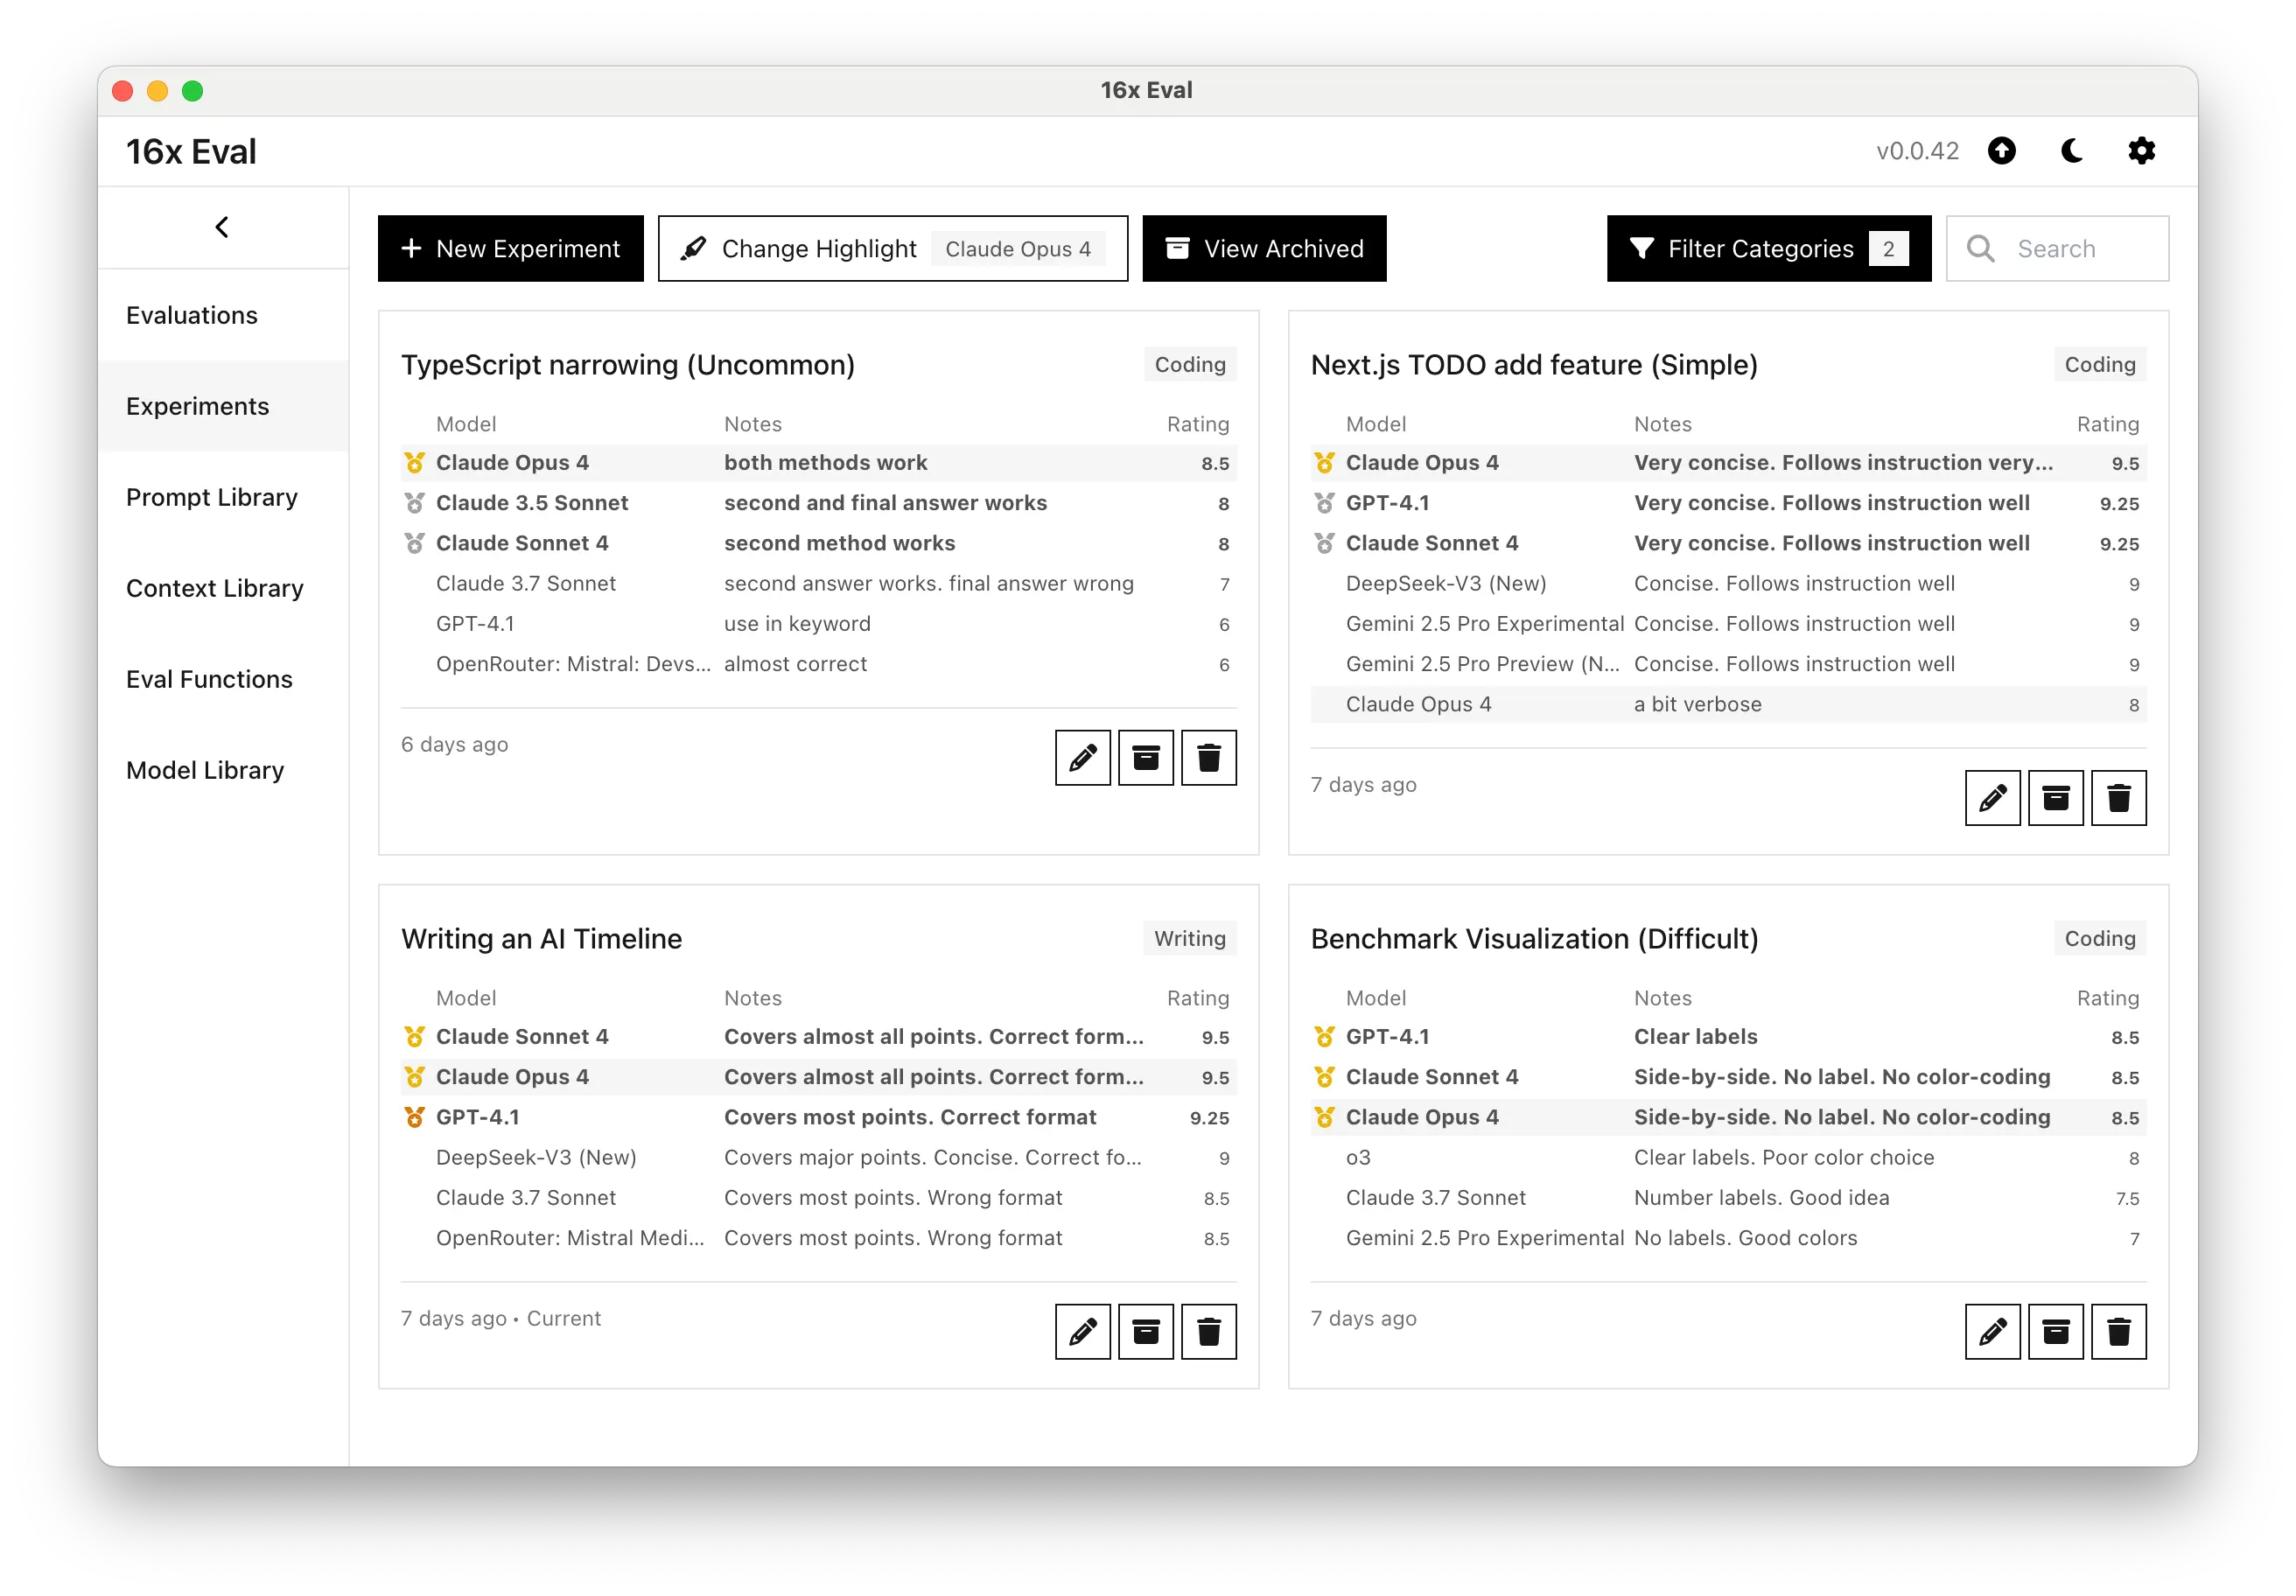The image size is (2296, 1596).
Task: Click the Coding tag on TypeScript narrowing card
Action: [x=1190, y=364]
